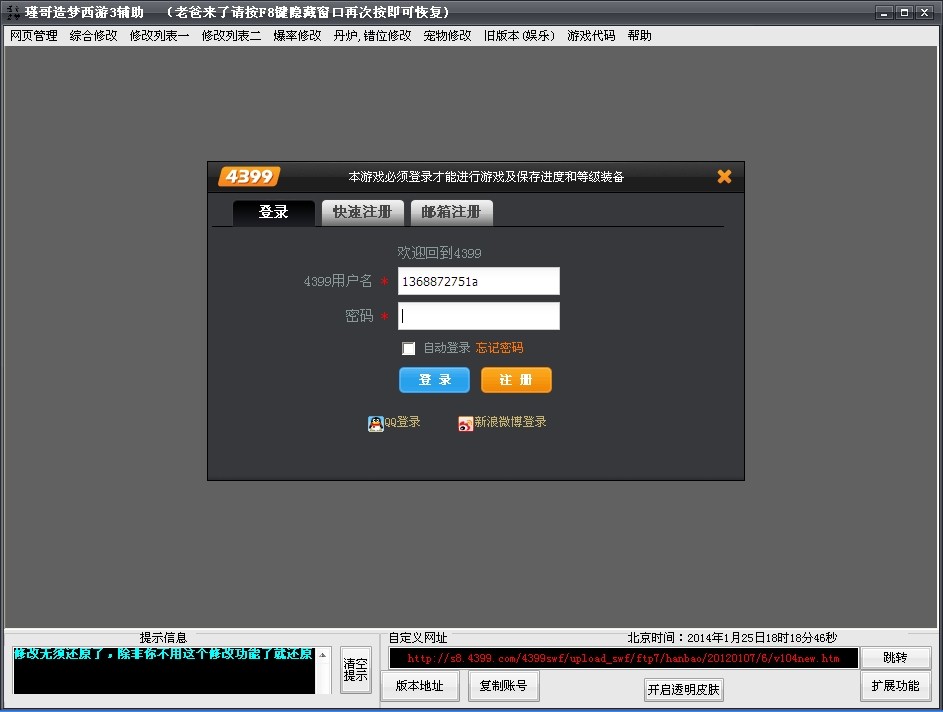Open the 网页管理 menu
Screen dimensions: 943x712
(x=34, y=36)
